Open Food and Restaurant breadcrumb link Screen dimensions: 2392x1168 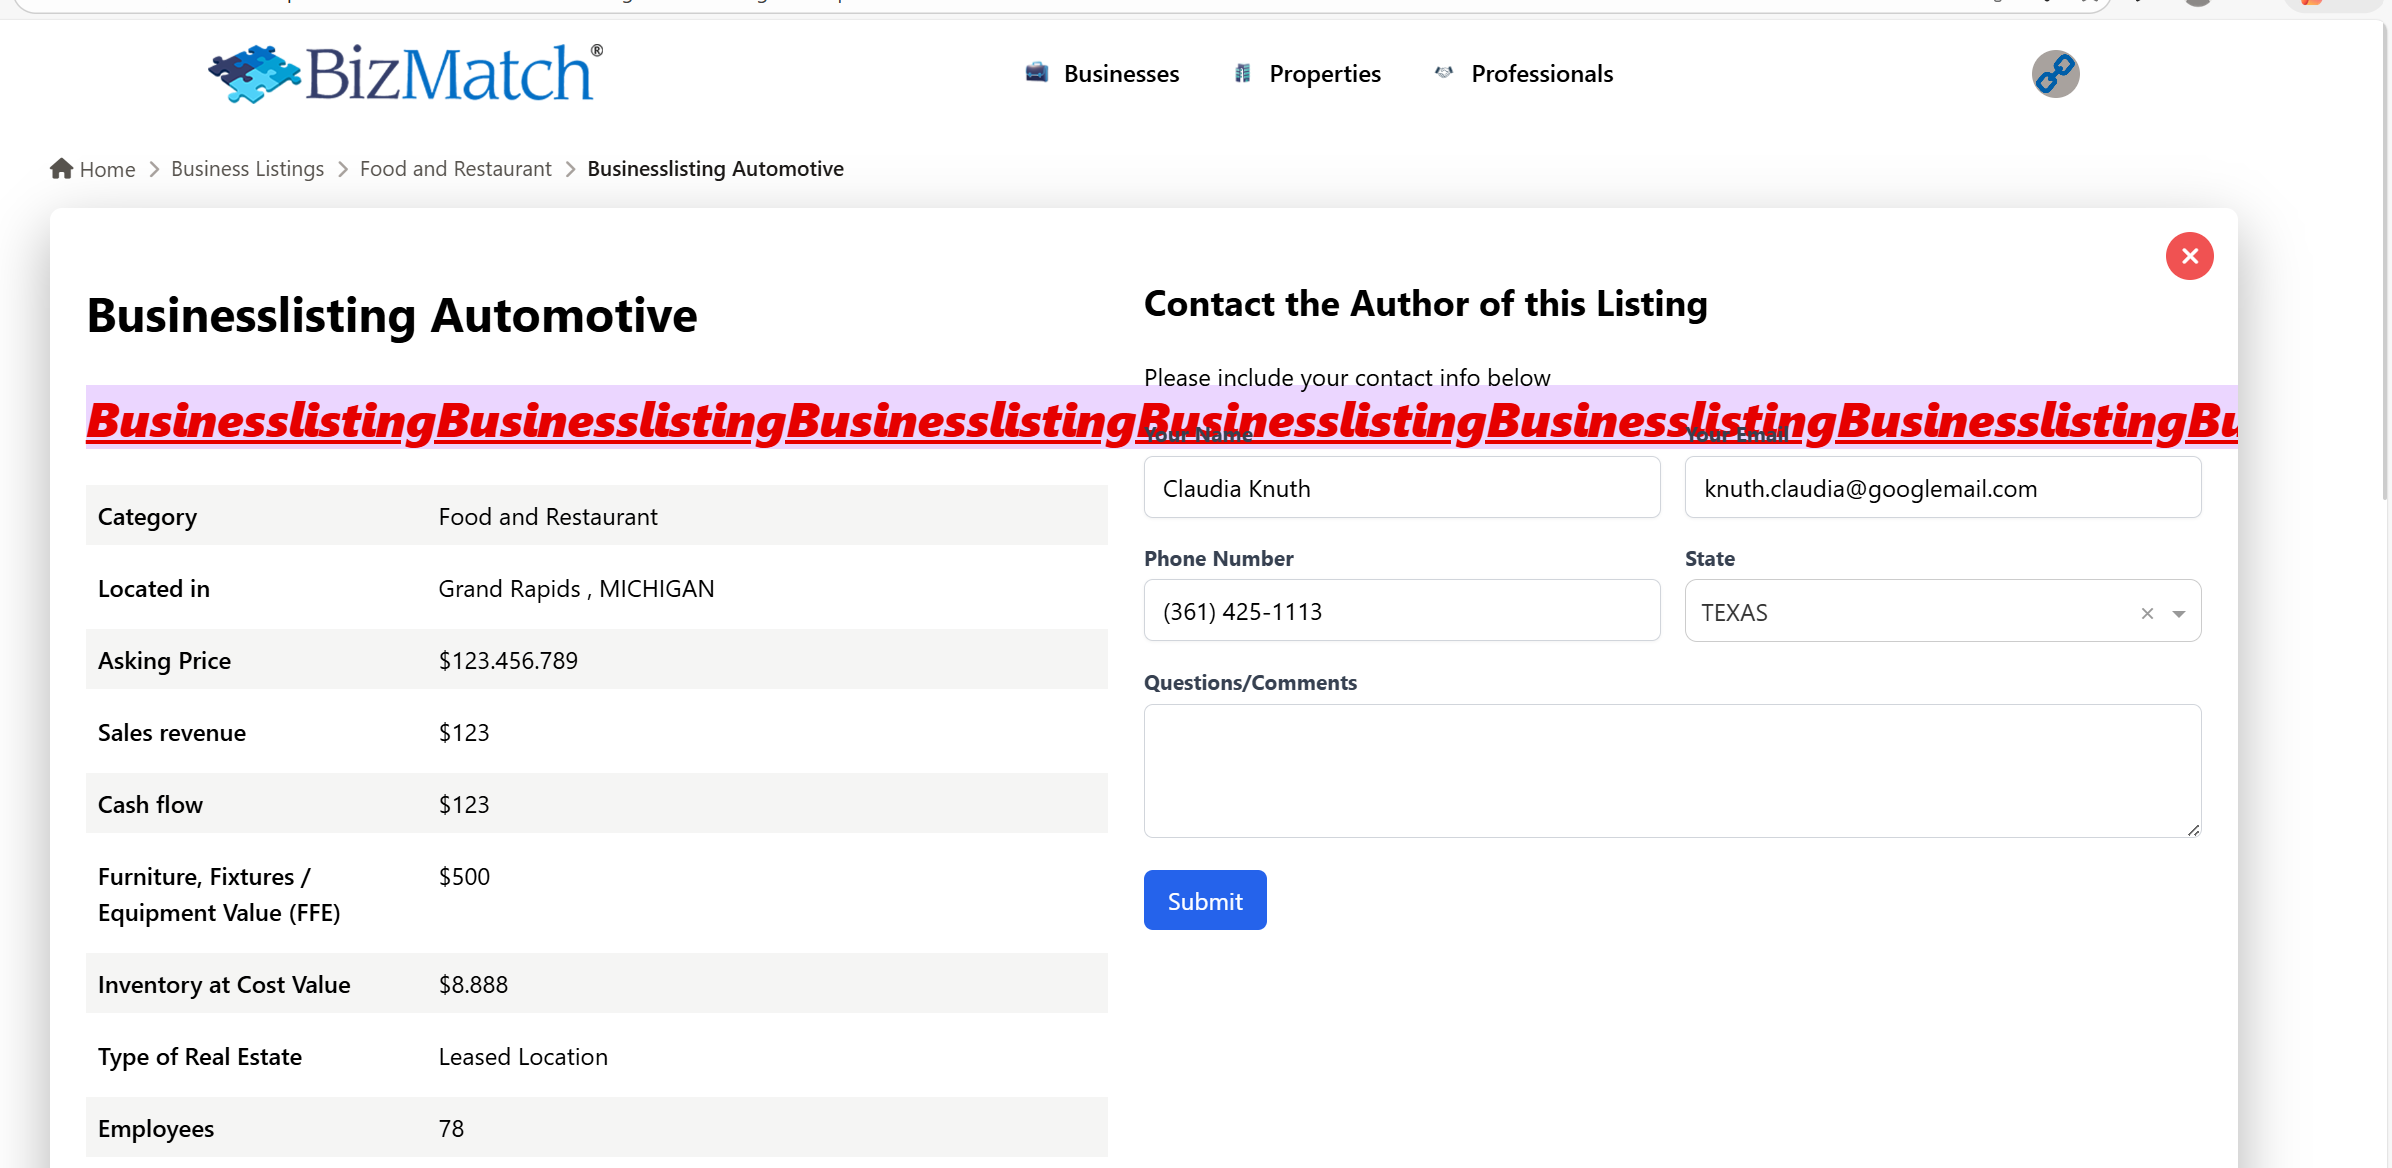tap(455, 169)
